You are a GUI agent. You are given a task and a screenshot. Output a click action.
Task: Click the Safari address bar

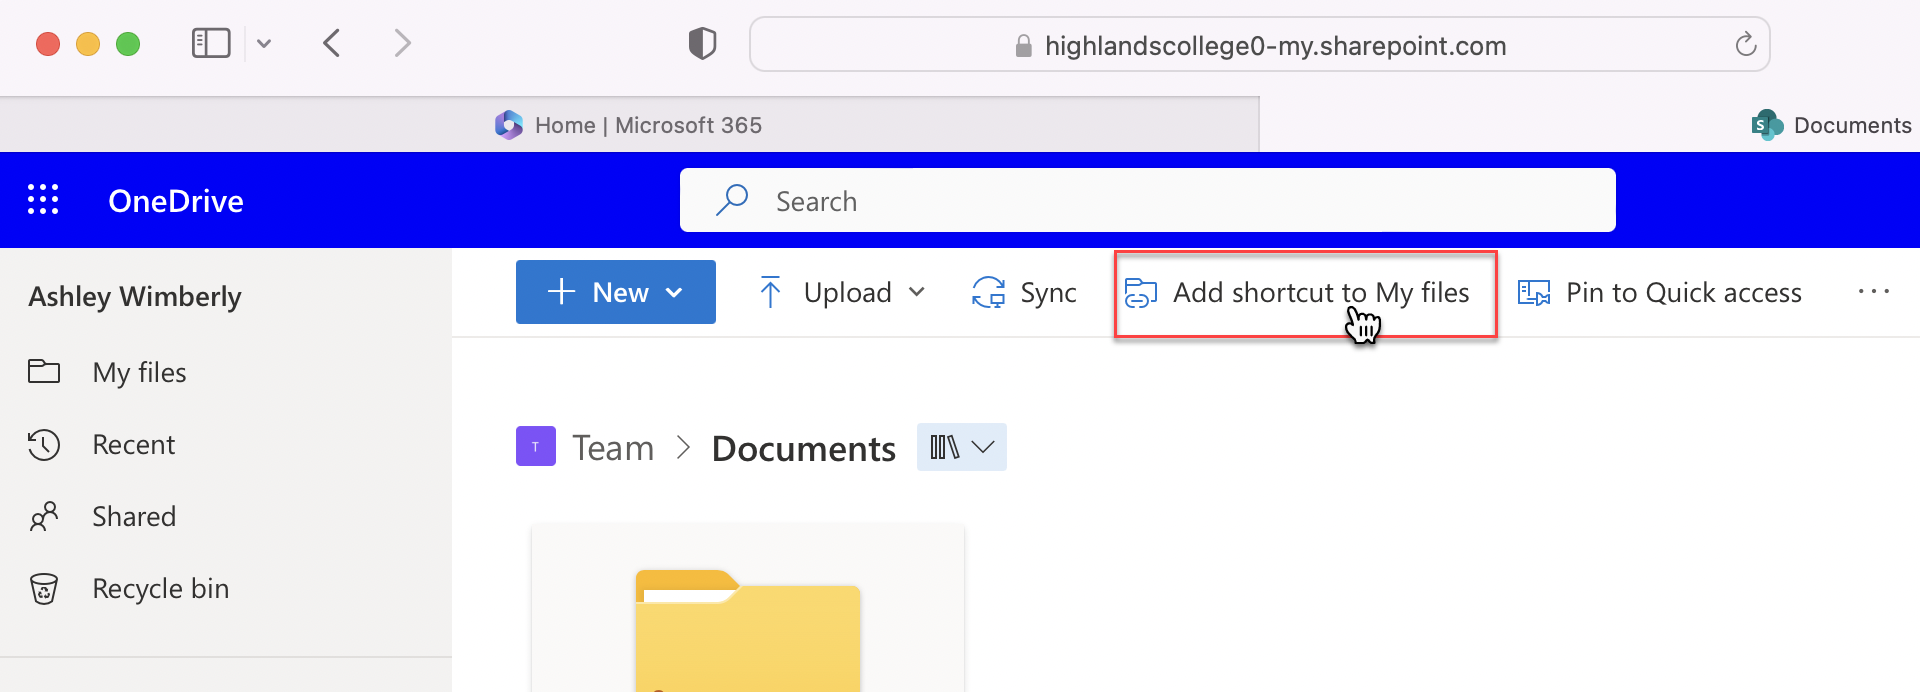[x=1260, y=45]
